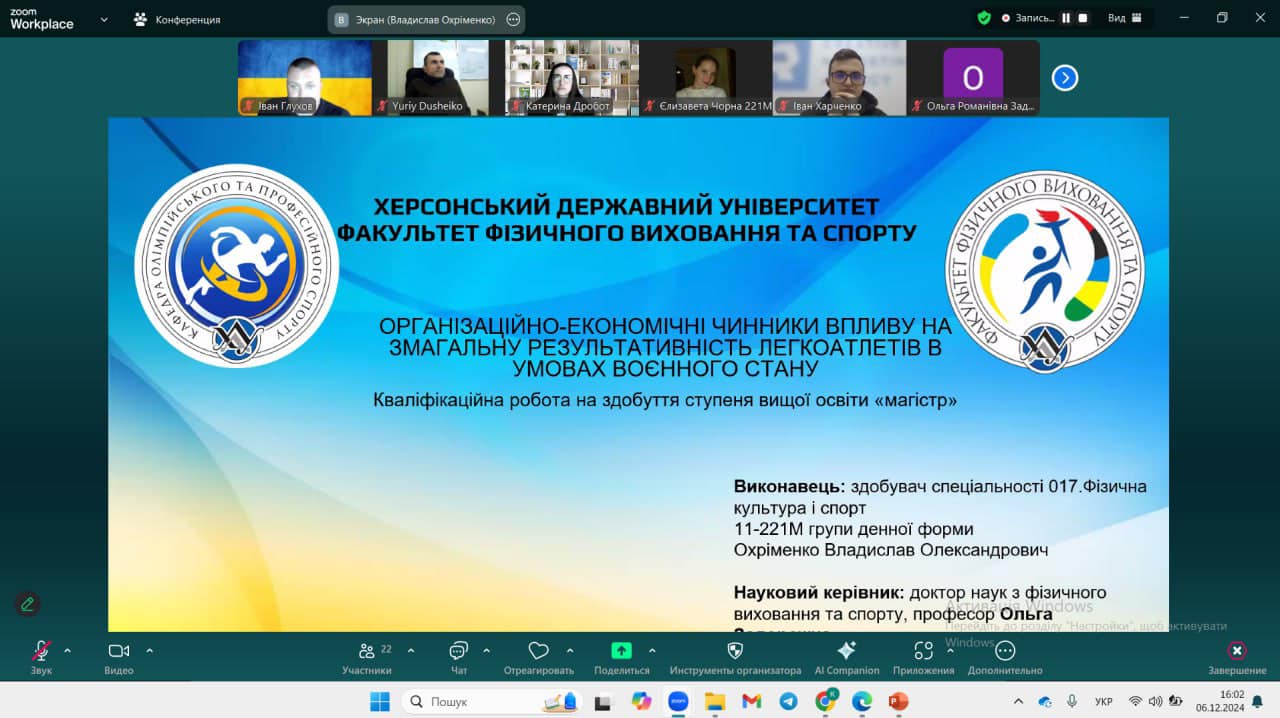This screenshot has width=1280, height=718.
Task: Open Telegram from the taskbar
Action: click(x=788, y=702)
